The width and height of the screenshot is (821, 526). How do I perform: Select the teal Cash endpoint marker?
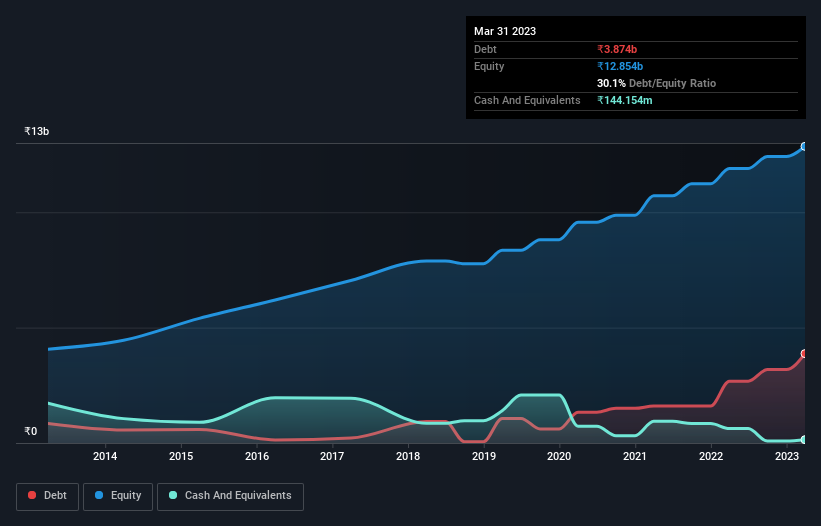pos(804,440)
